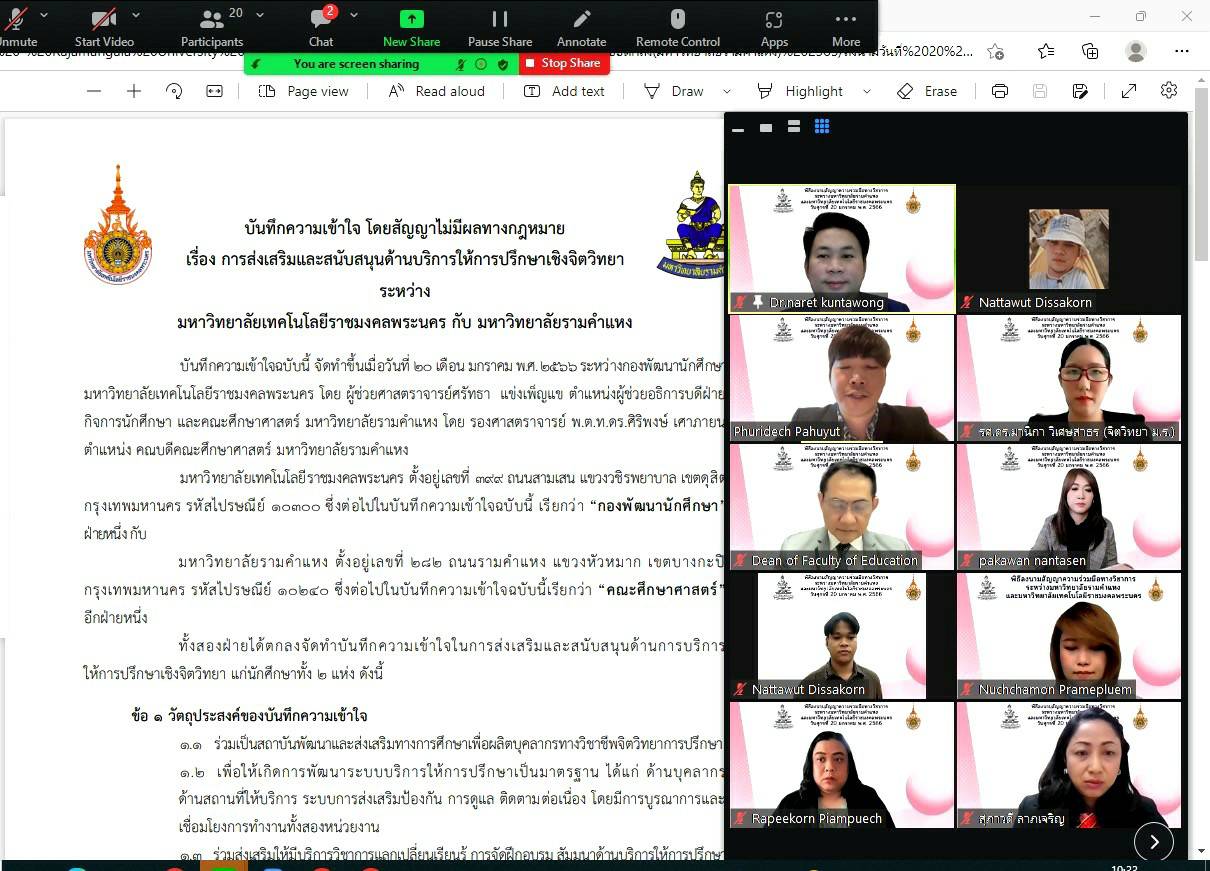This screenshot has width=1210, height=871.
Task: Select Rapeekorn Piampuech video tile
Action: pos(842,765)
